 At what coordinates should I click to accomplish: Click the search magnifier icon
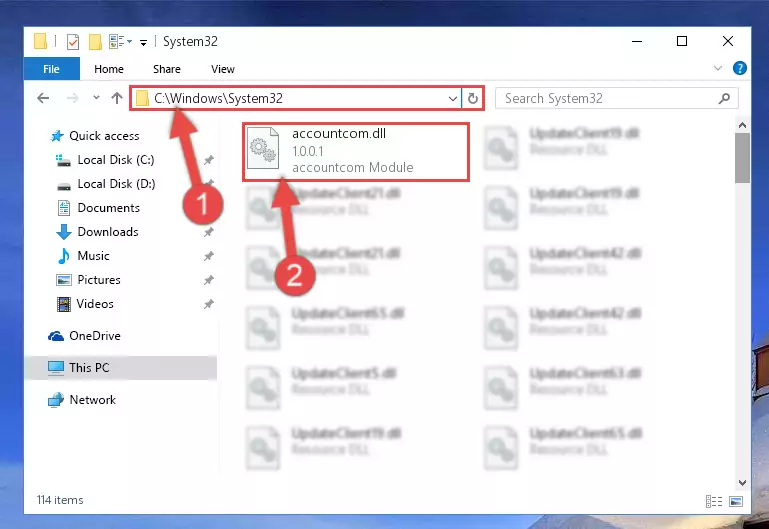724,99
